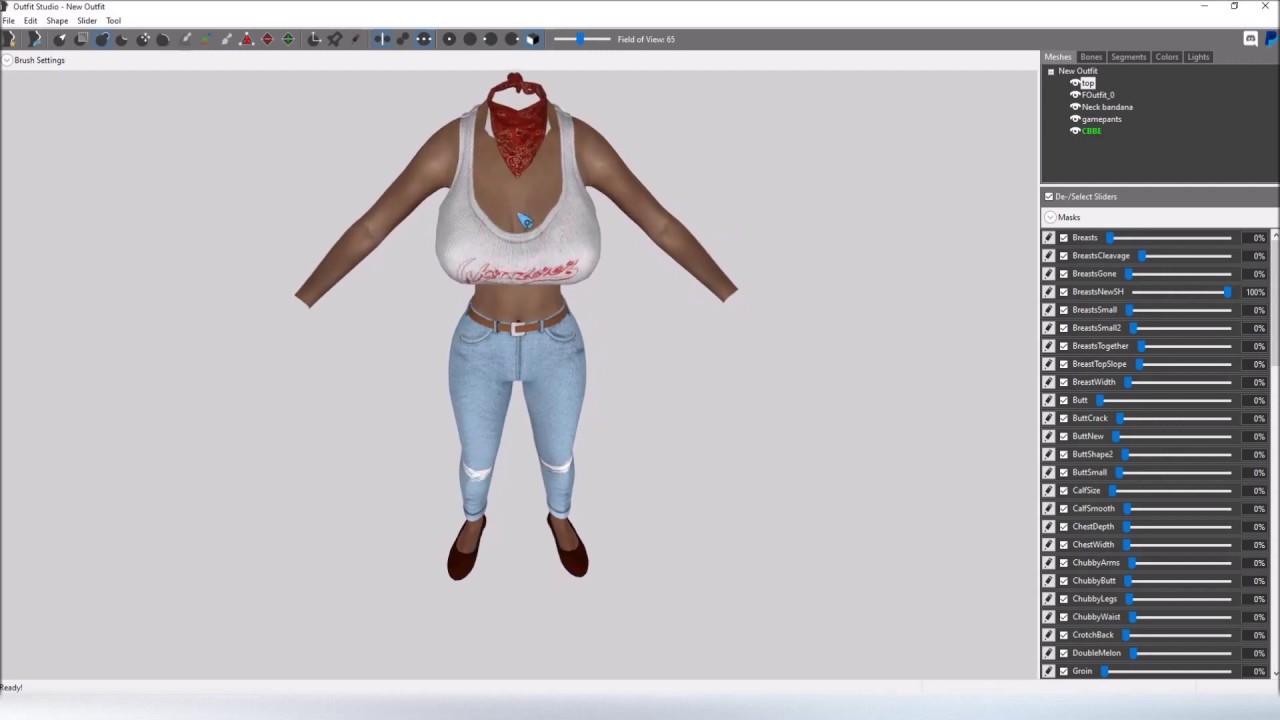Switch to the Bones tab
The image size is (1280, 720).
1091,57
